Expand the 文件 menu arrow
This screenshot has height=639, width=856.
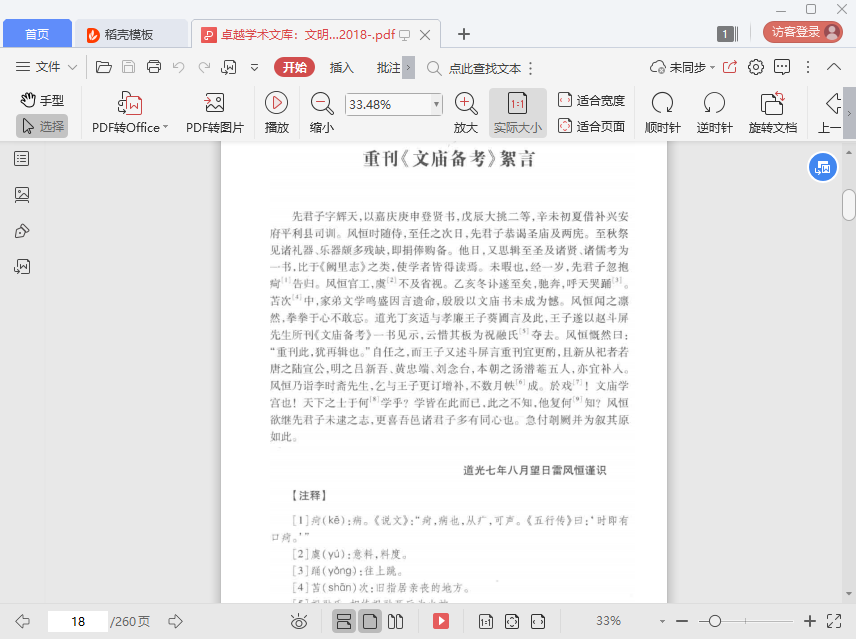[x=72, y=68]
